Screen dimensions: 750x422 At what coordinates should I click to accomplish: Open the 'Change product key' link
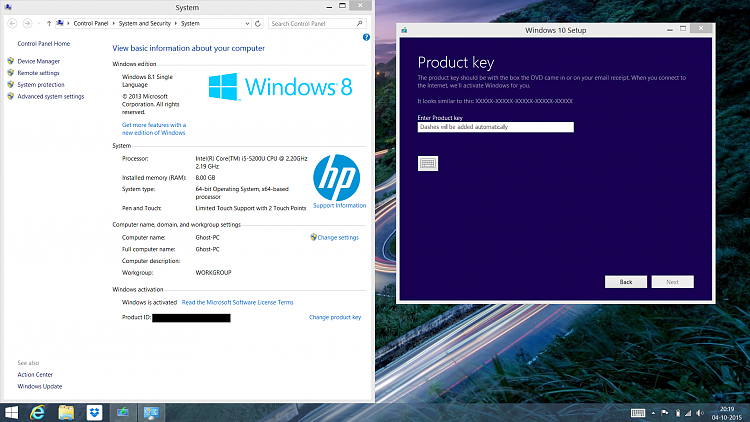[x=334, y=317]
